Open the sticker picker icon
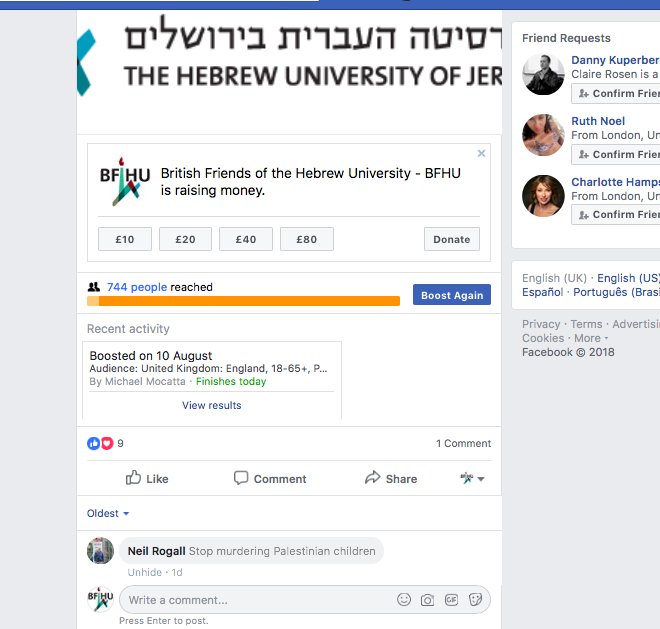 475,600
